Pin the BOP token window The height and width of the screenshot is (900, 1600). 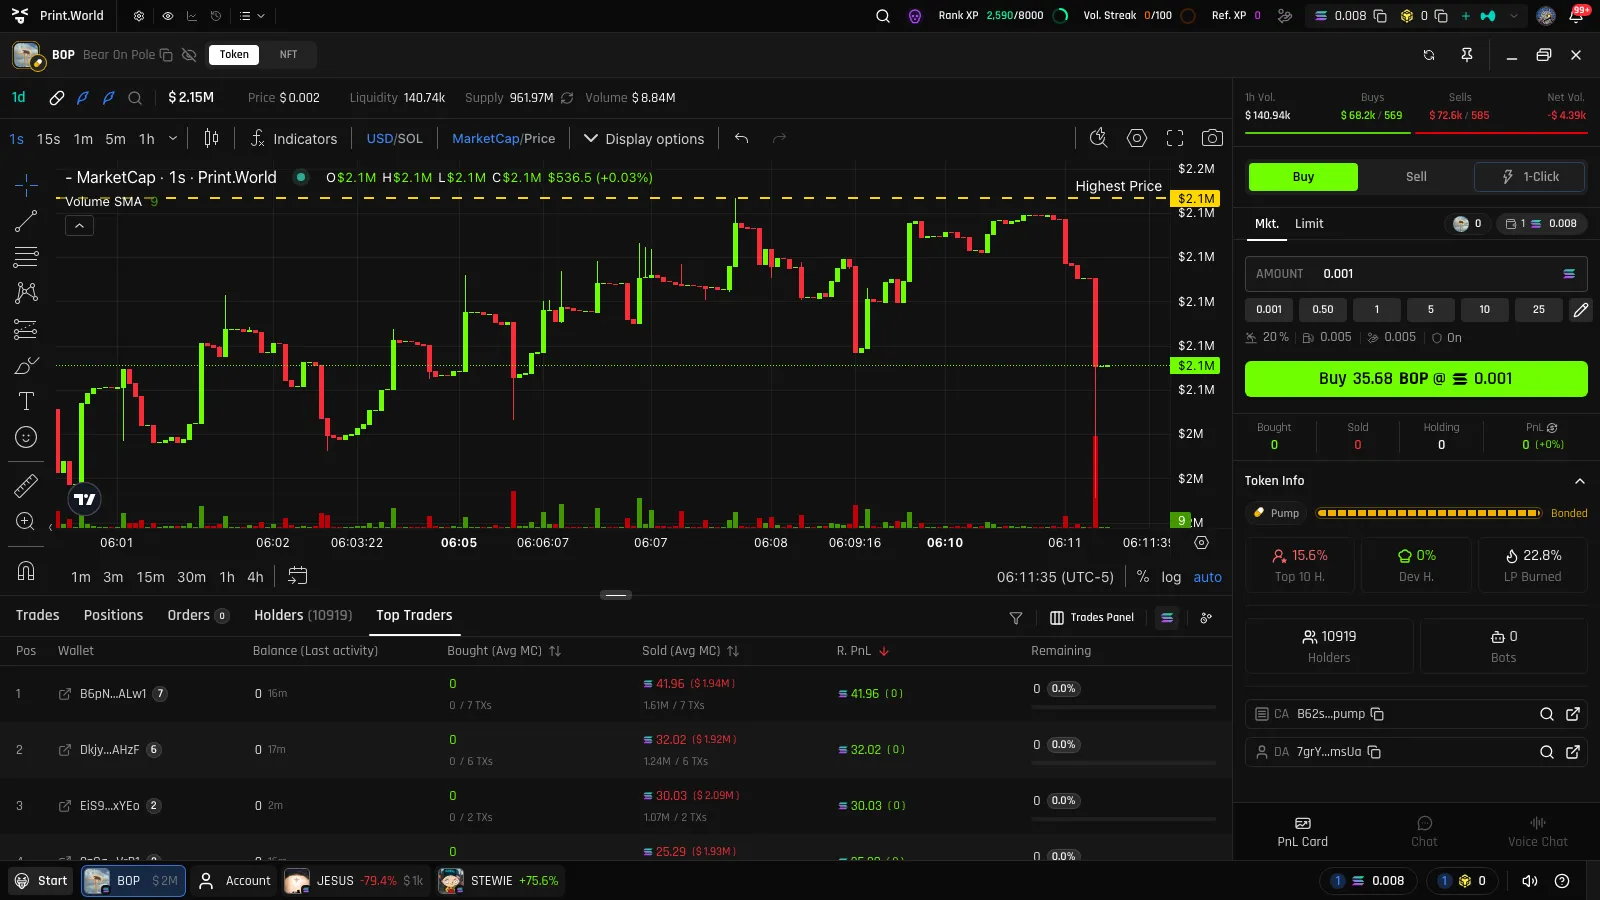pyautogui.click(x=1467, y=55)
